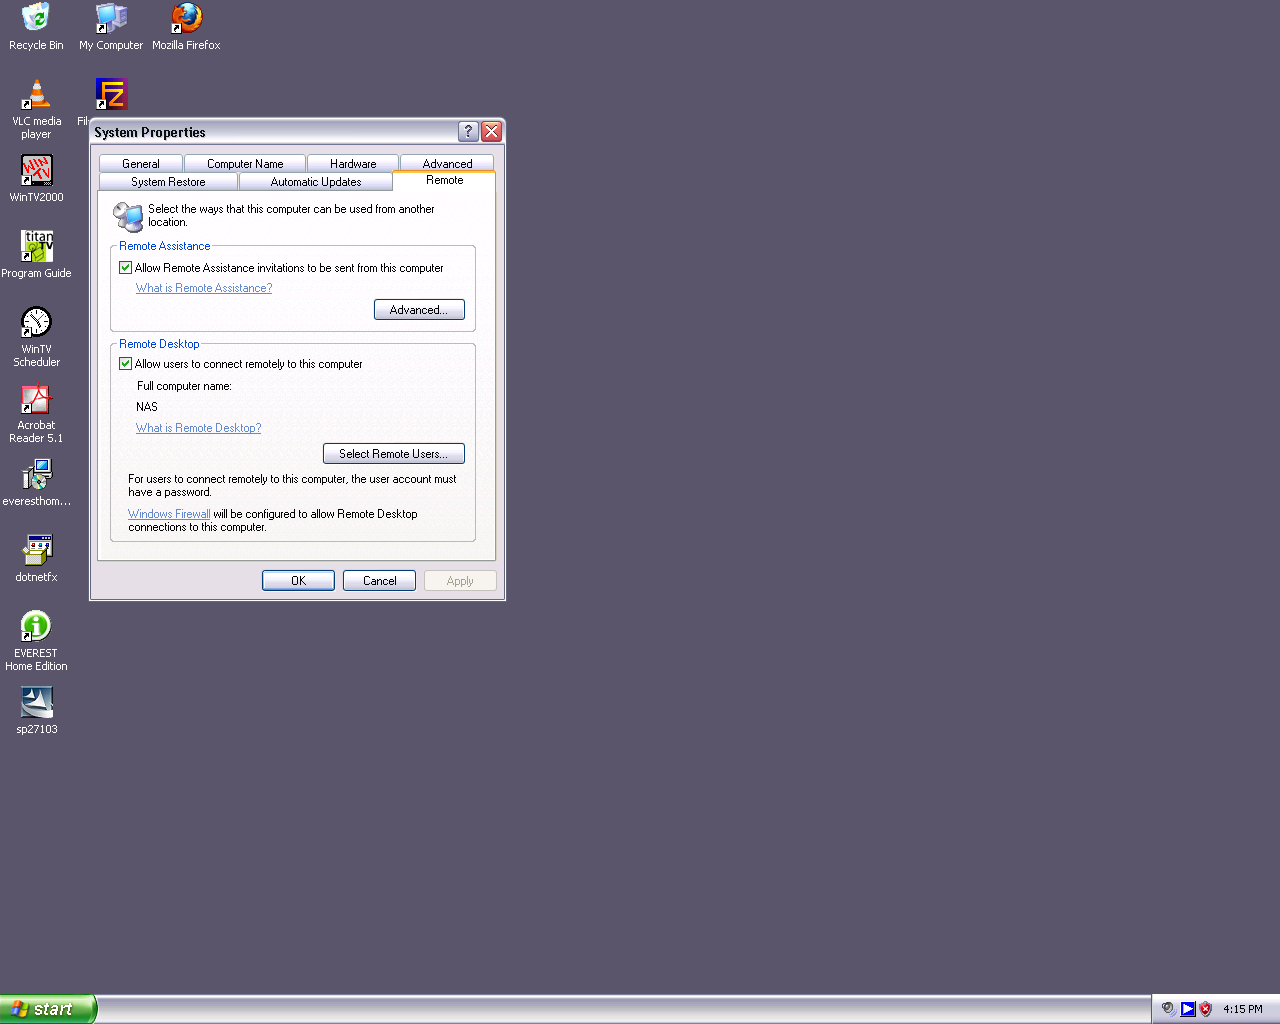This screenshot has width=1280, height=1024.
Task: Open the VLC media player icon
Action: pyautogui.click(x=36, y=96)
